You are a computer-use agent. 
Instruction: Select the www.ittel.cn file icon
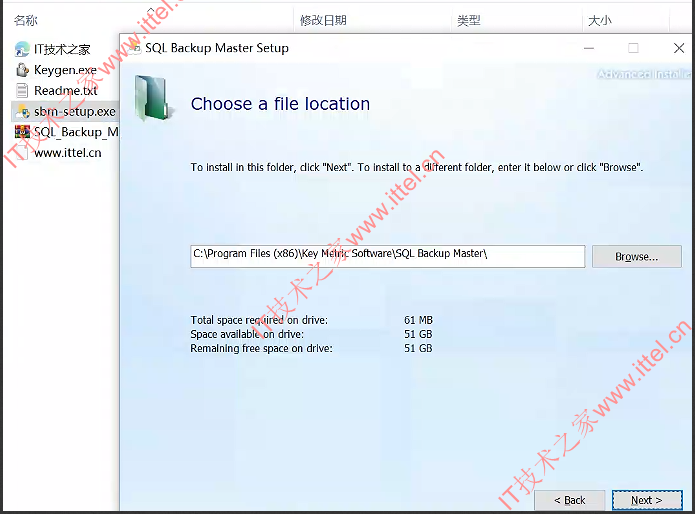pyautogui.click(x=22, y=153)
